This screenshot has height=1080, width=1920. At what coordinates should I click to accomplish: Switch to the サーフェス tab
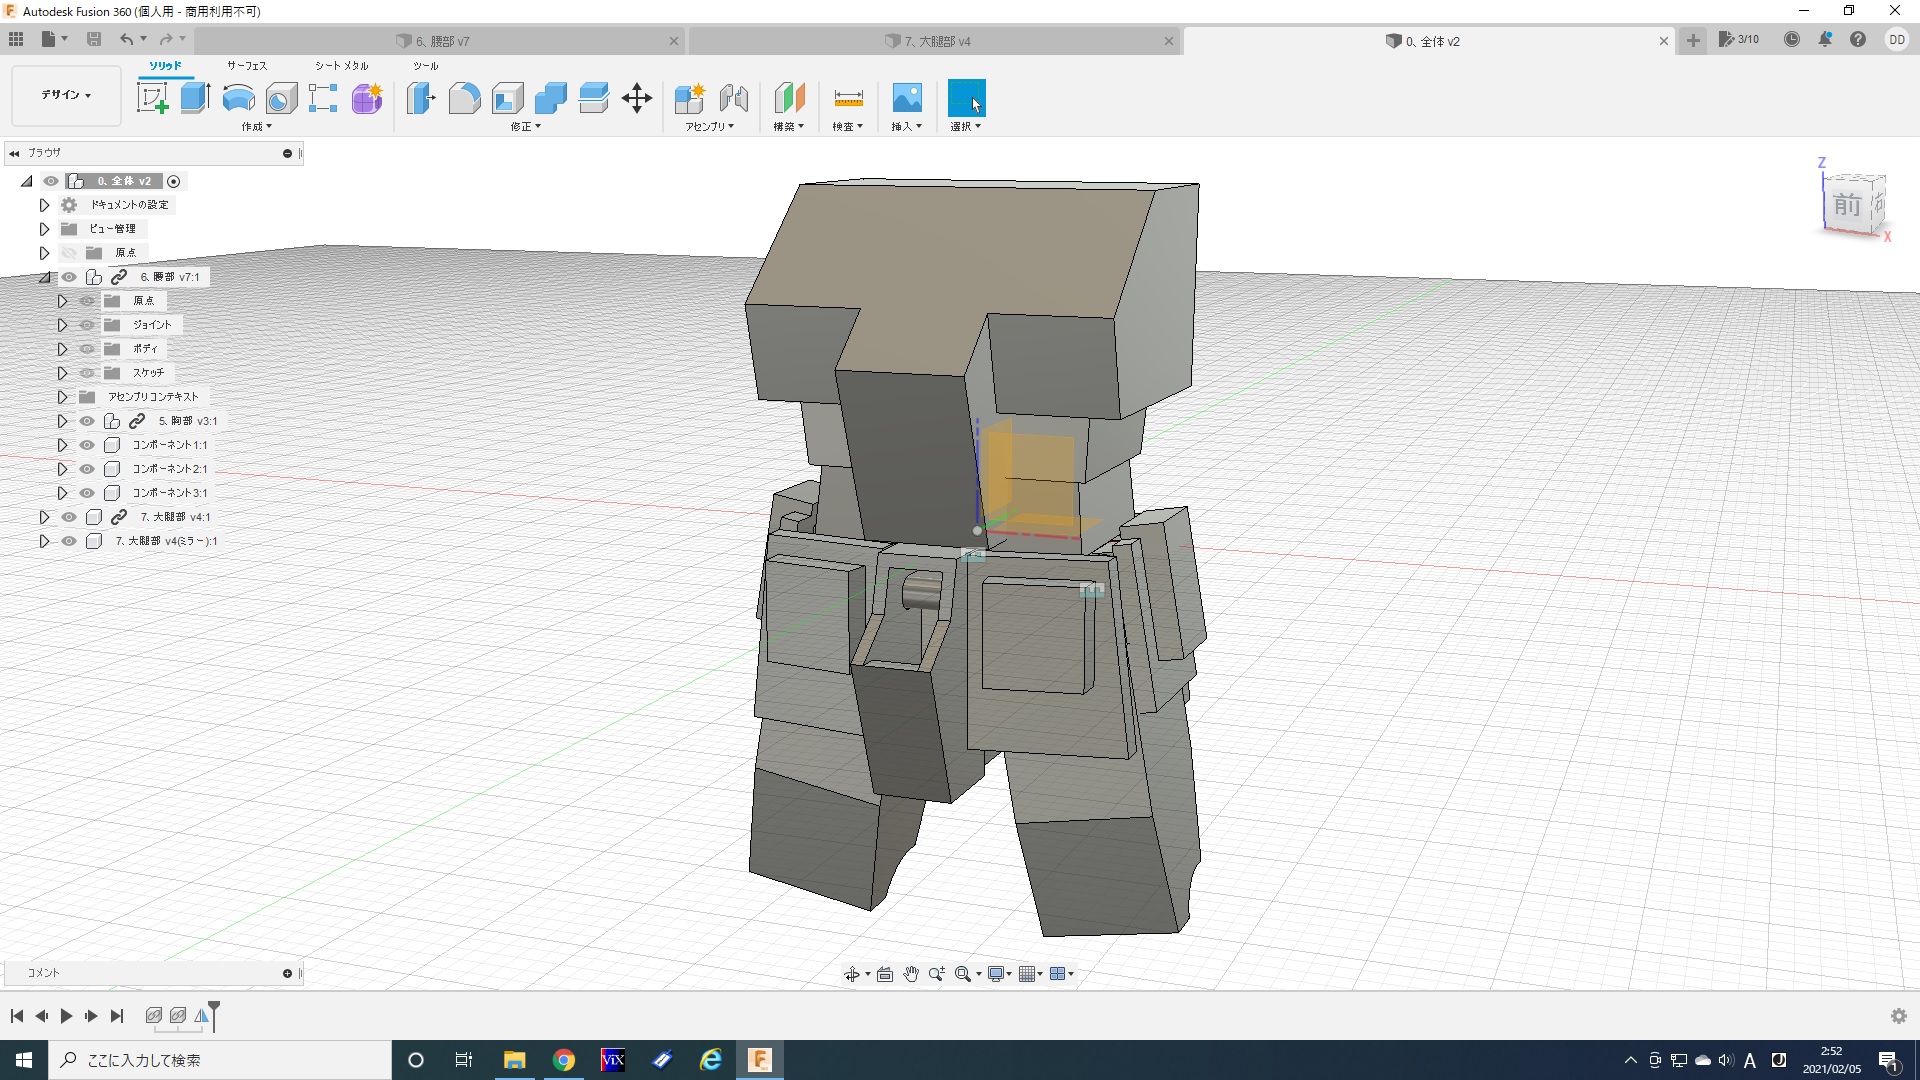(x=246, y=66)
